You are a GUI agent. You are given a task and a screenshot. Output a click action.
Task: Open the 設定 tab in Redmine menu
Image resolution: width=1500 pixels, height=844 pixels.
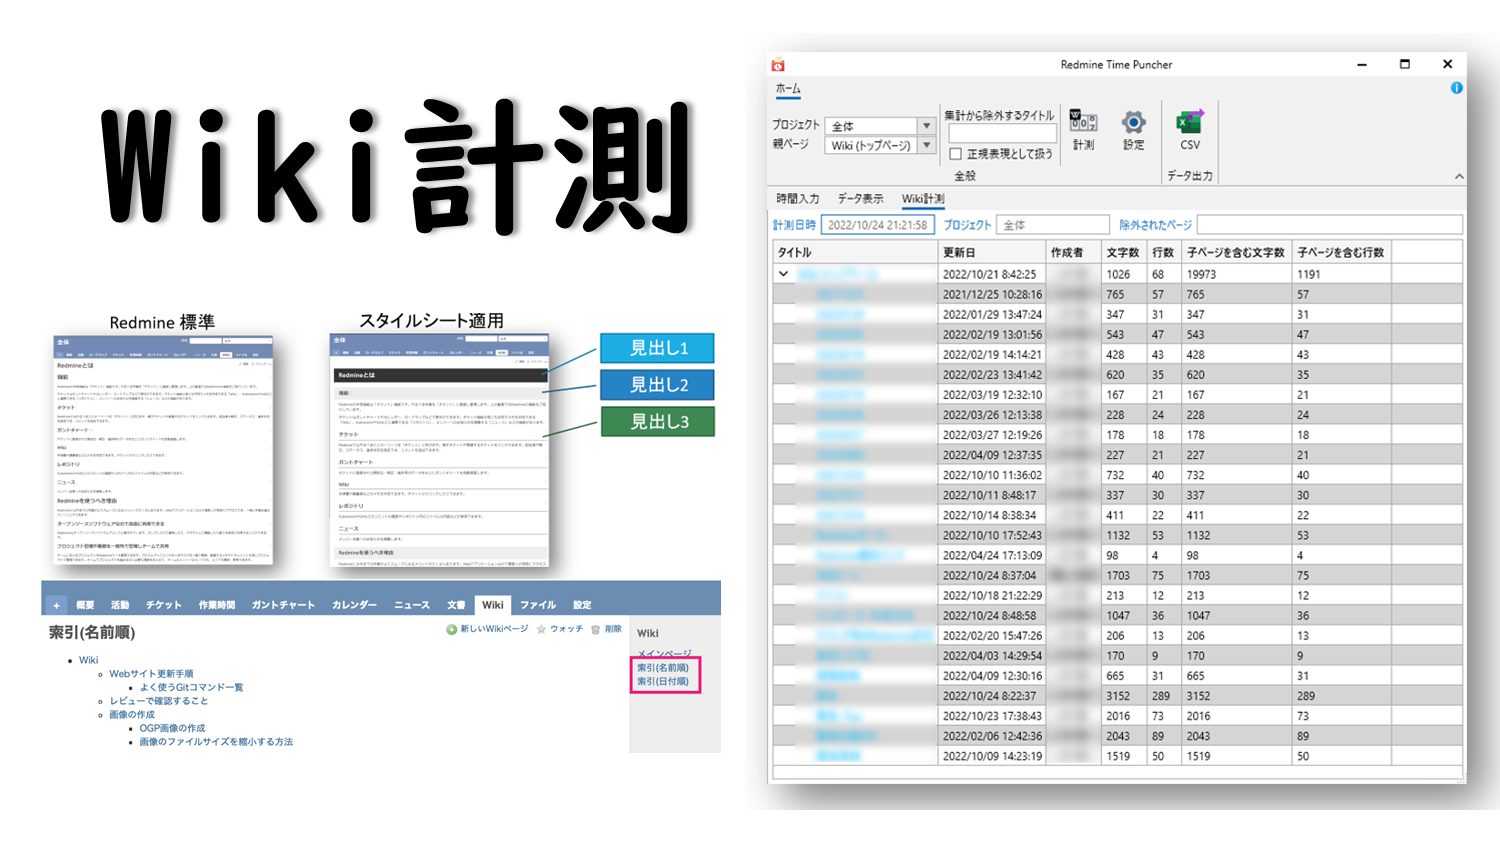[x=582, y=605]
